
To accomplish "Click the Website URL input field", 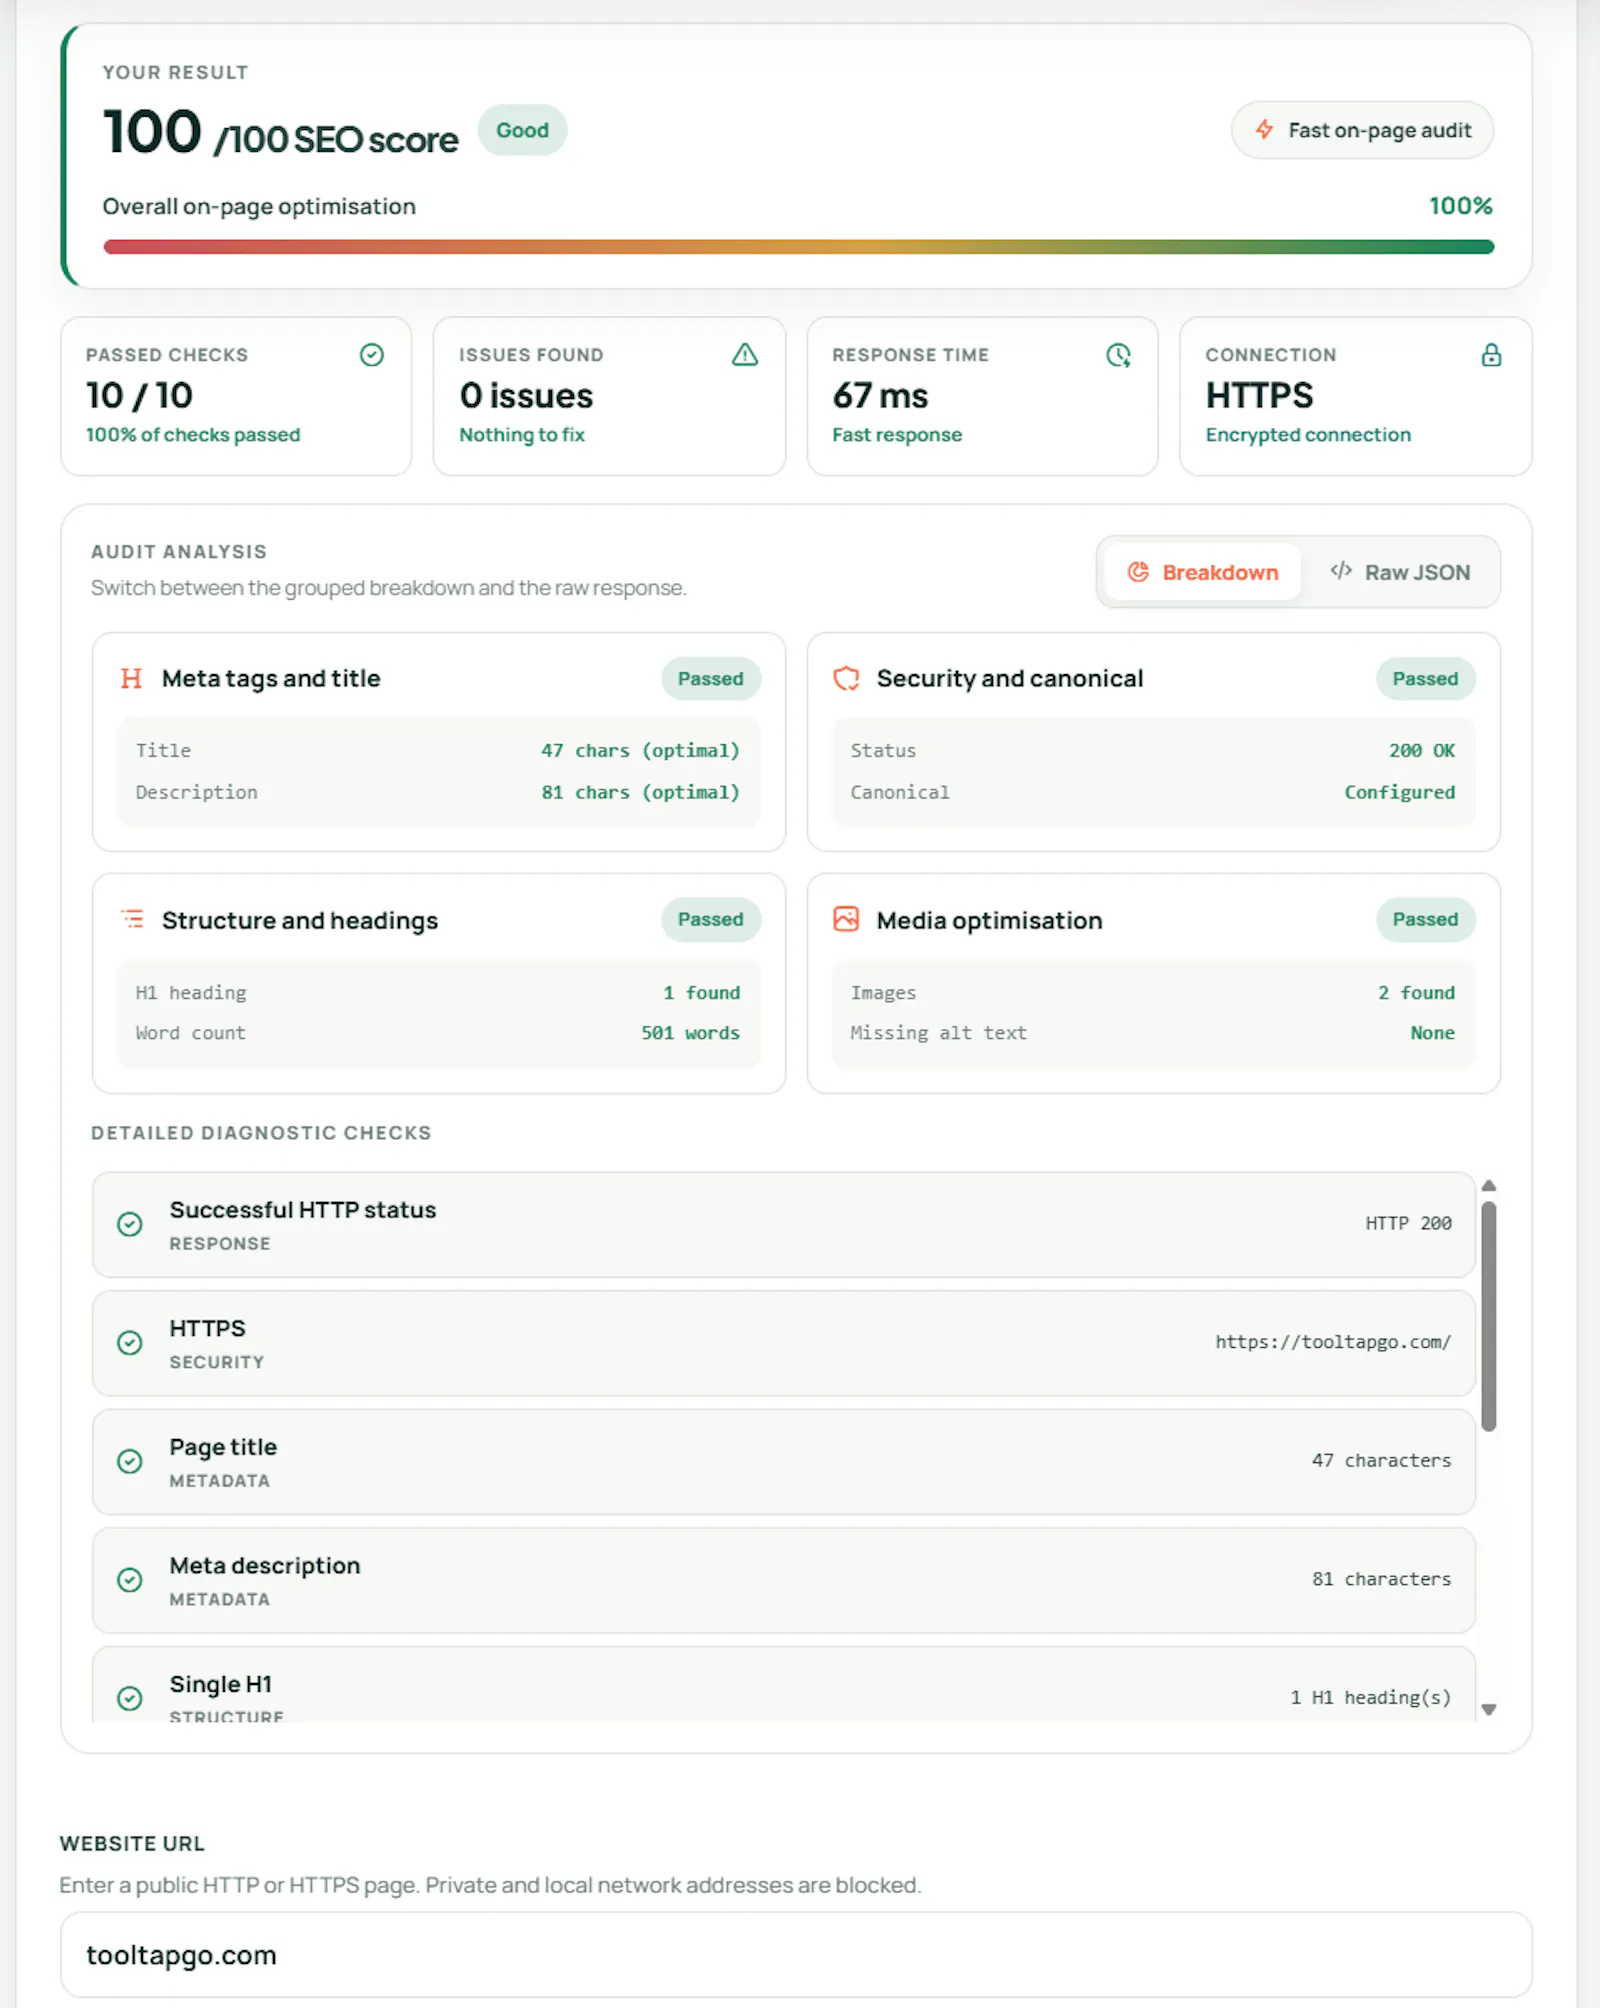I will (796, 1955).
